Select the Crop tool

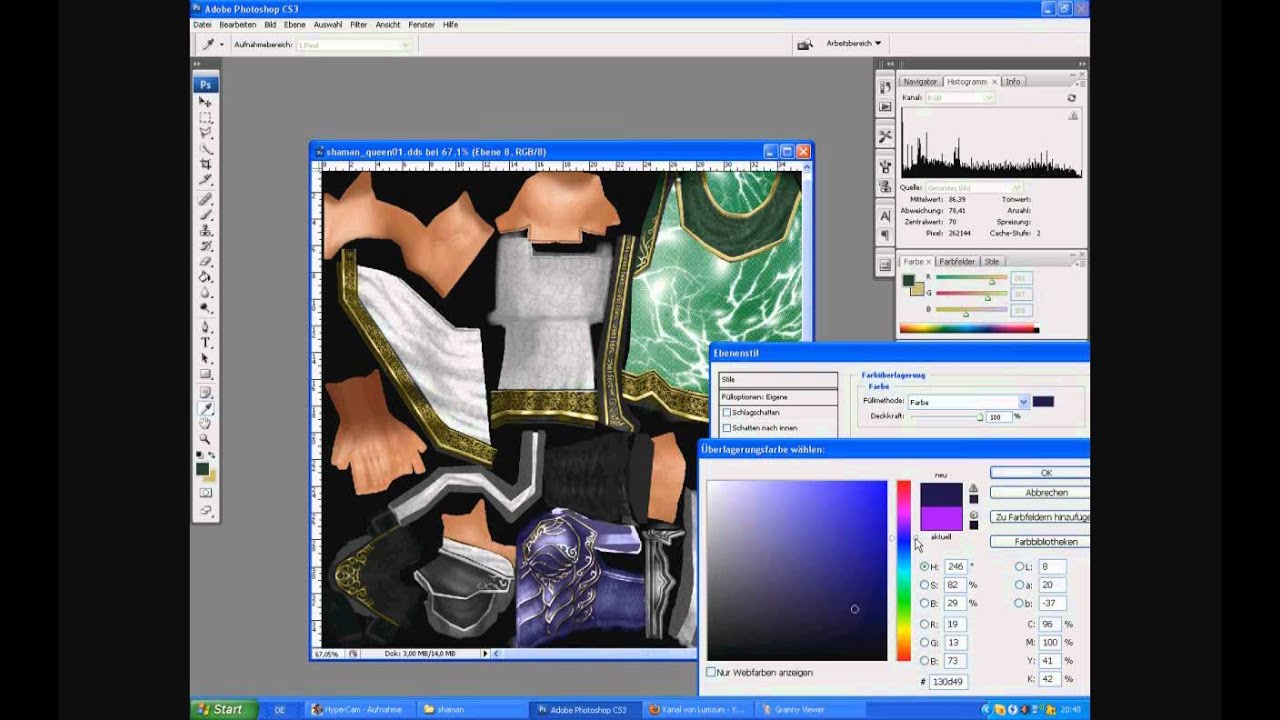click(206, 164)
